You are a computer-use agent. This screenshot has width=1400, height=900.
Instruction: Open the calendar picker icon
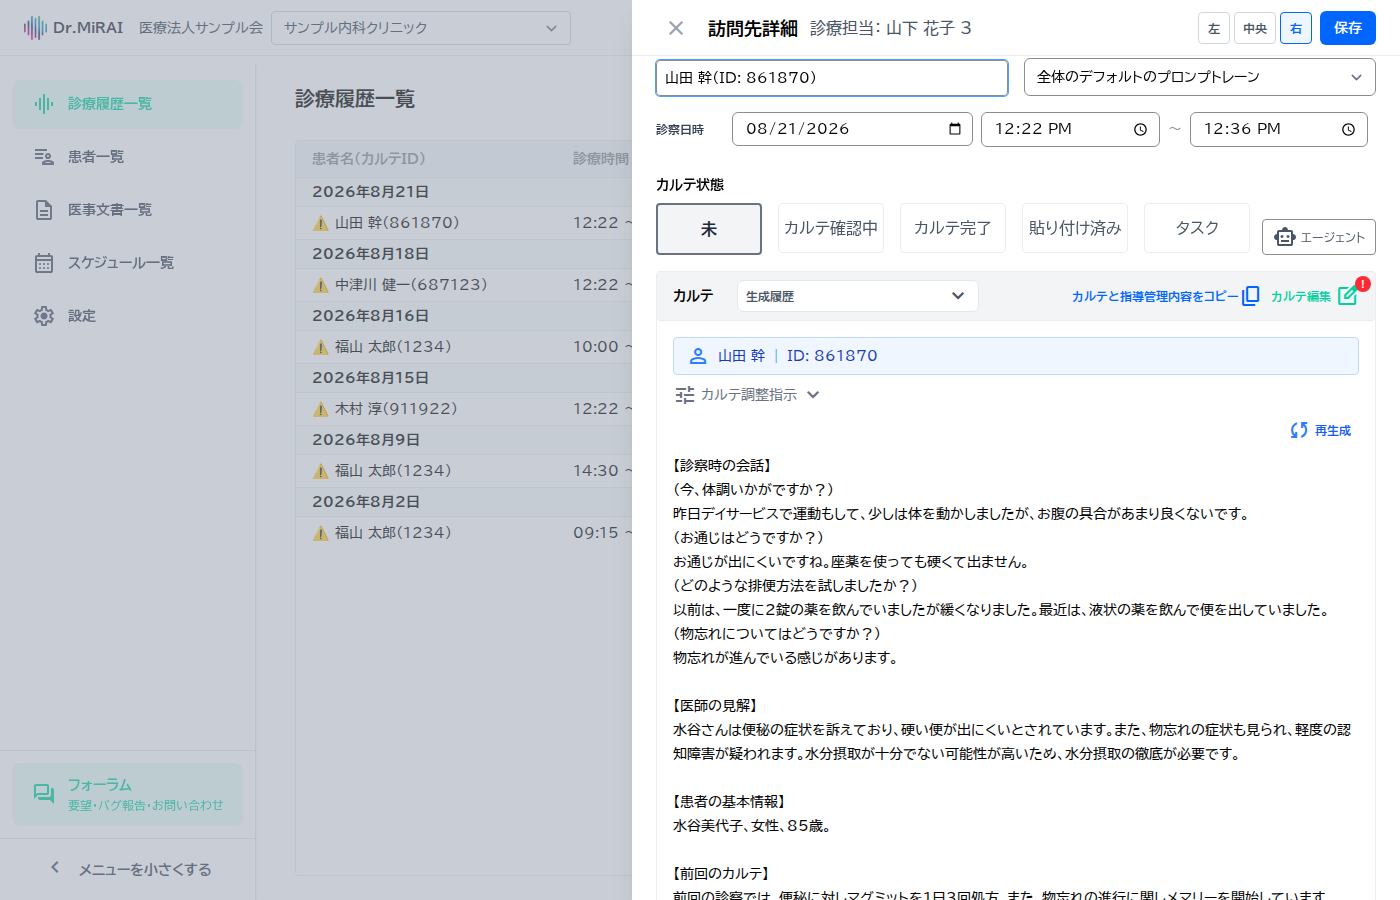pyautogui.click(x=954, y=129)
